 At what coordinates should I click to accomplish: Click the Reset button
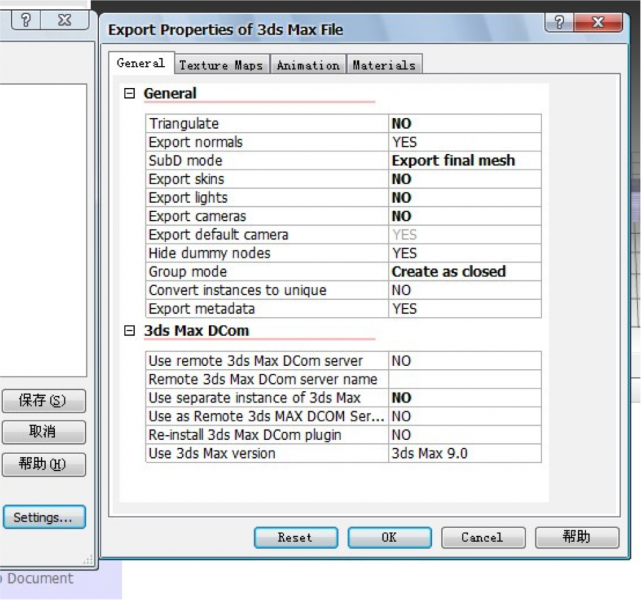(x=296, y=537)
